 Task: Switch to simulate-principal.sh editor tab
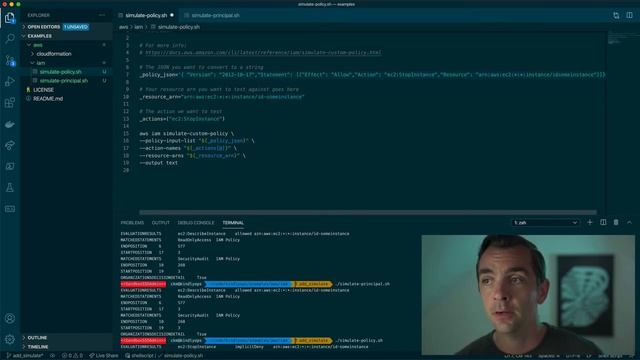[216, 15]
